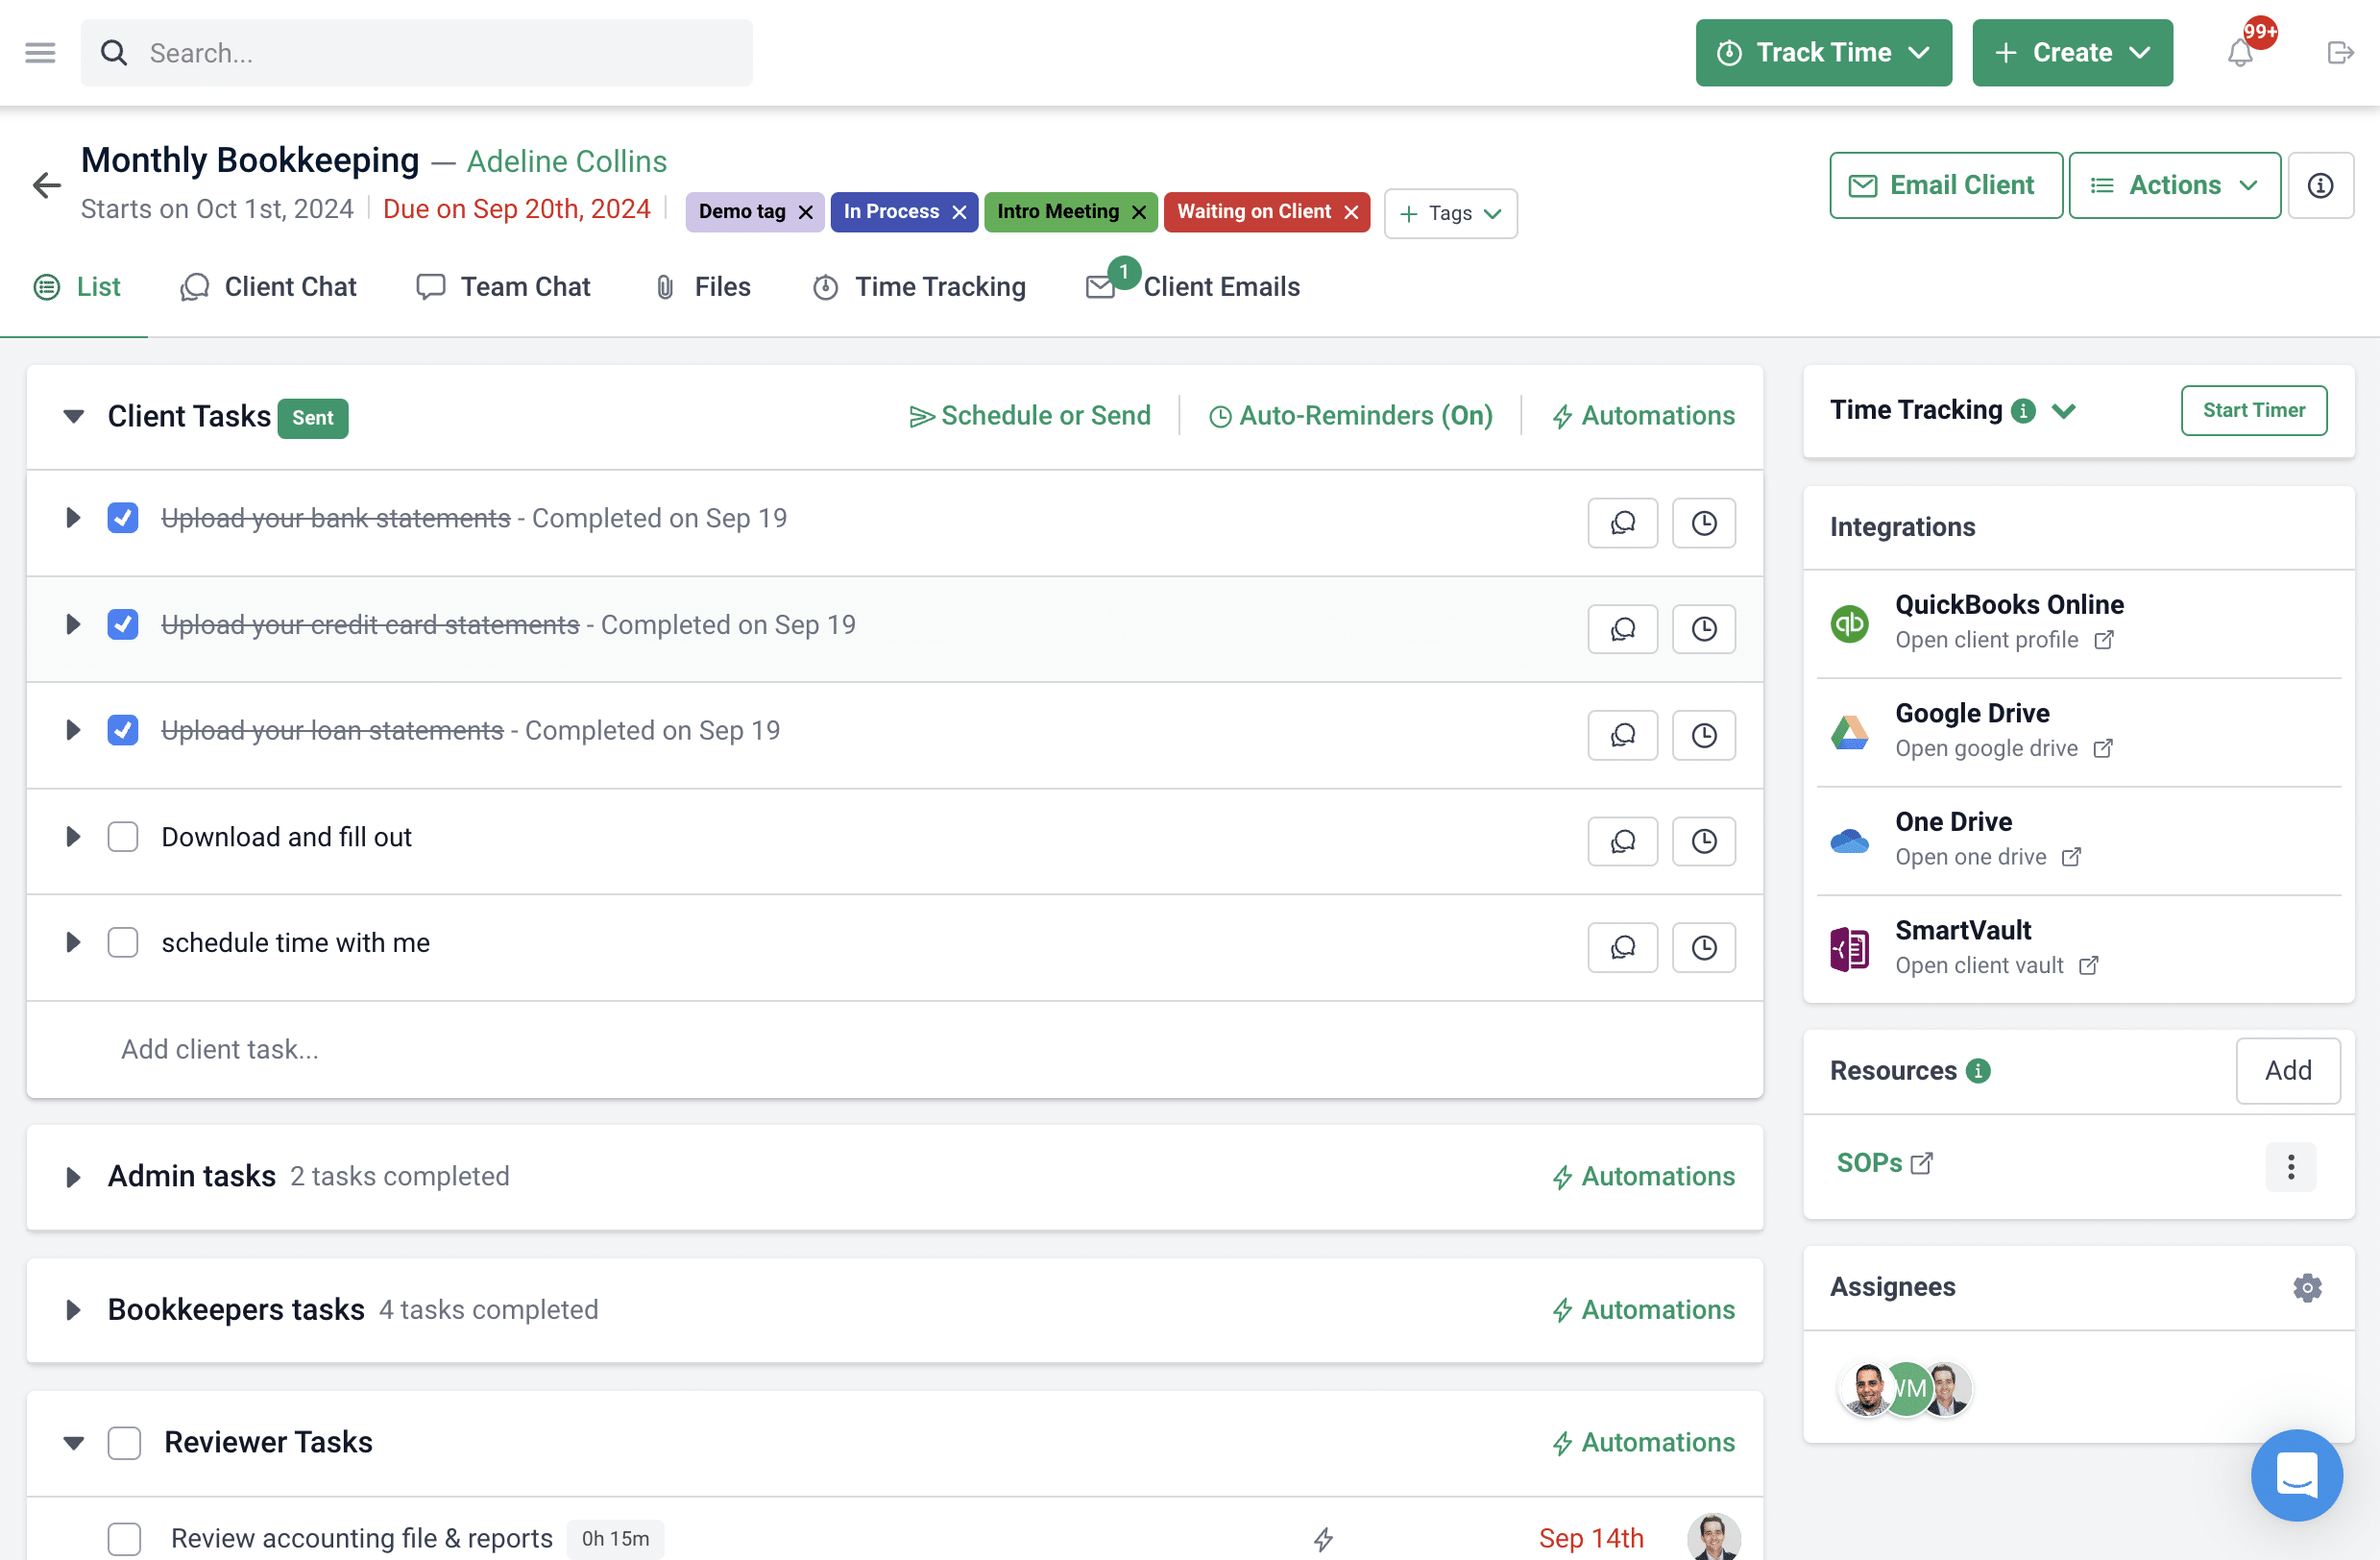Viewport: 2380px width, 1560px height.
Task: Uncheck Upload your bank statements
Action: [123, 518]
